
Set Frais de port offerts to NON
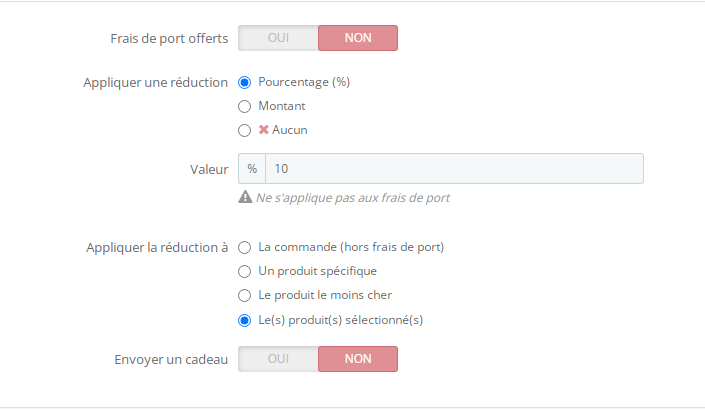pyautogui.click(x=358, y=38)
